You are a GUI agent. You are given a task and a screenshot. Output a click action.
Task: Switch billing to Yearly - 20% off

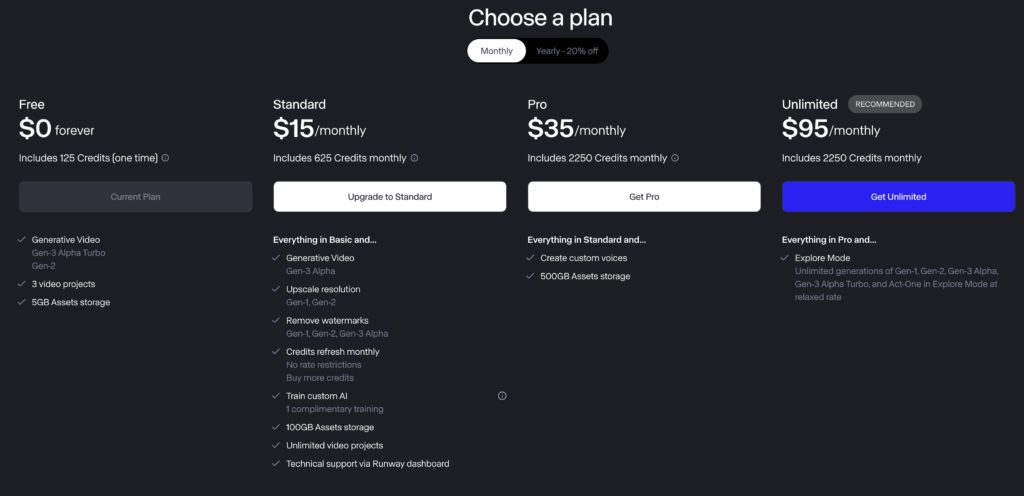(x=567, y=51)
